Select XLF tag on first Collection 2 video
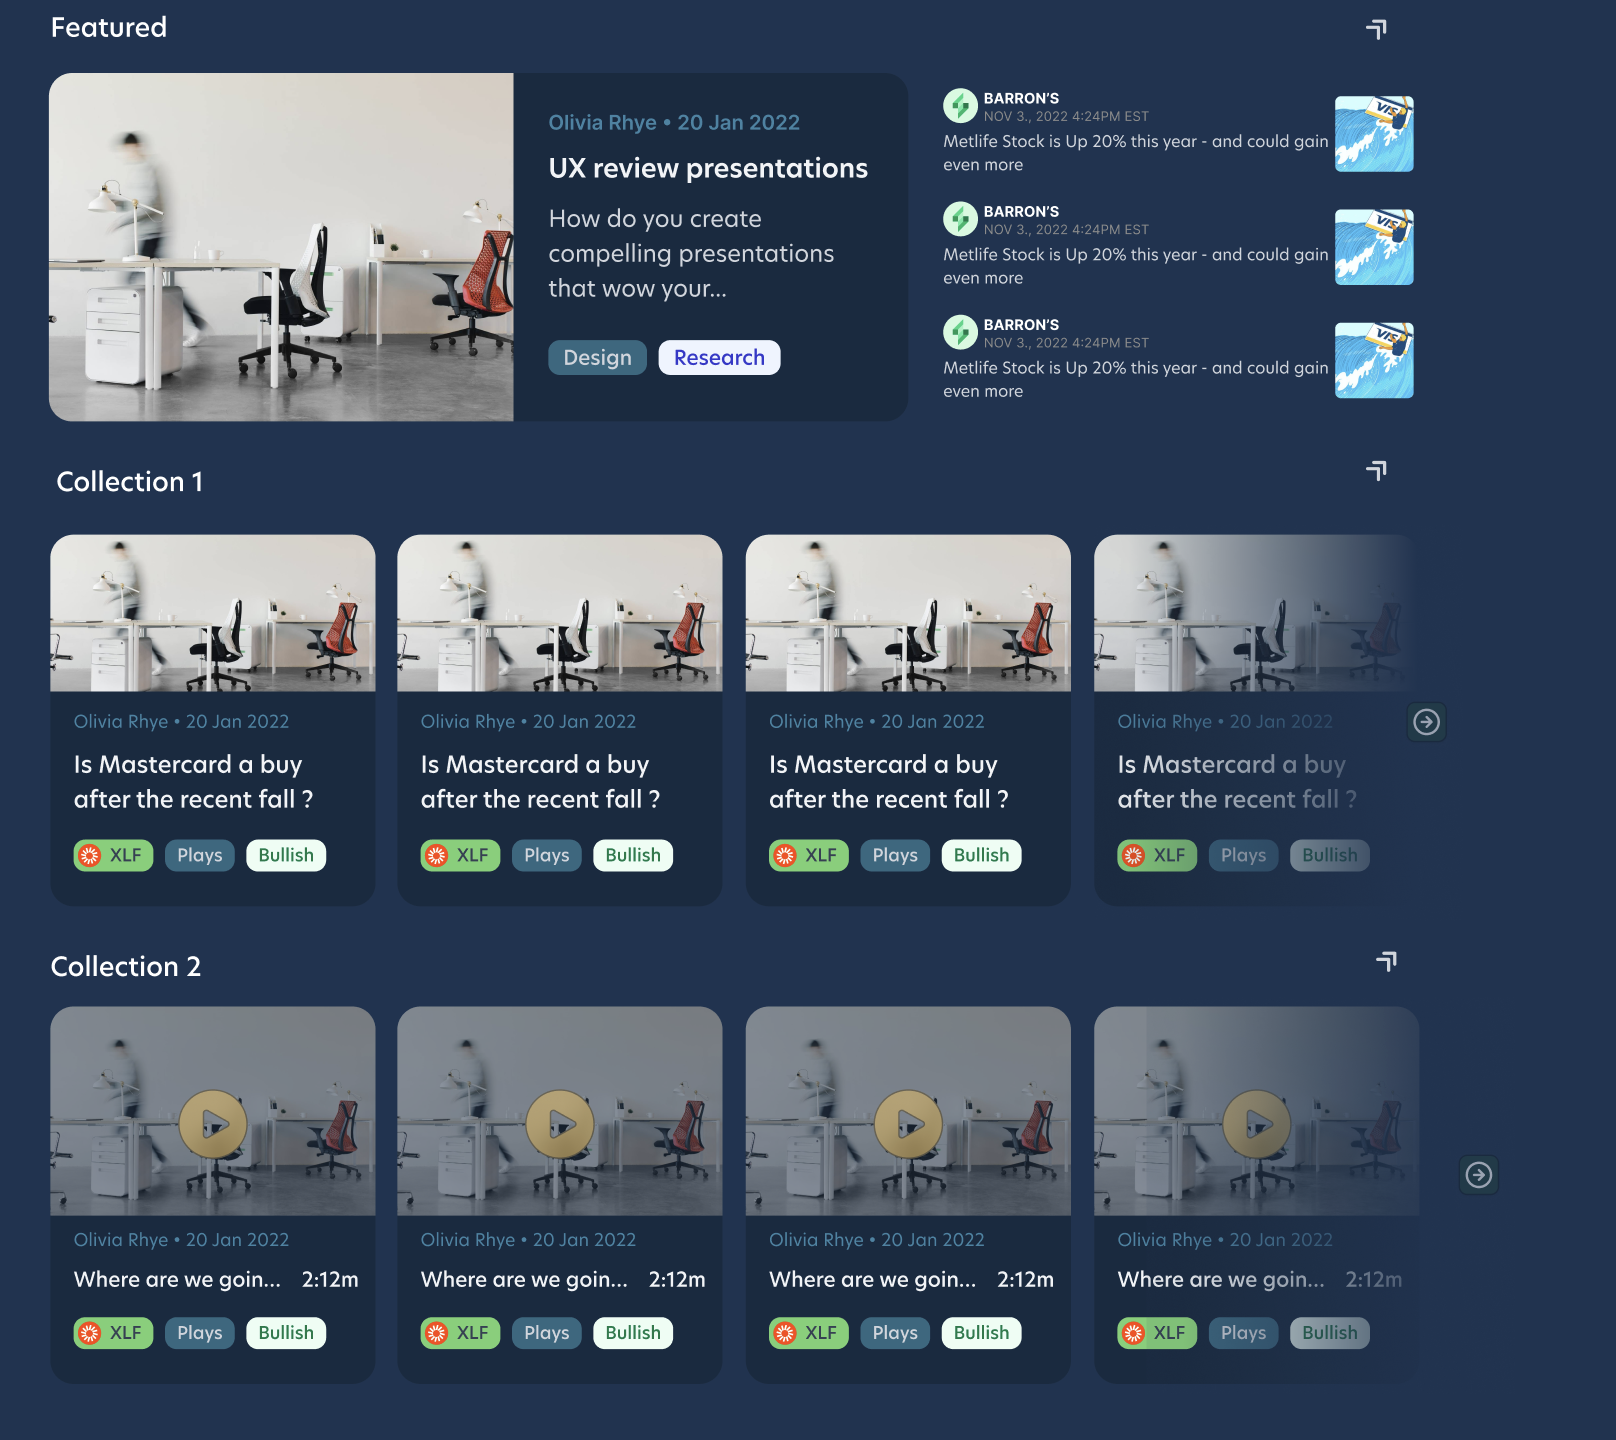The width and height of the screenshot is (1616, 1440). (x=113, y=1333)
